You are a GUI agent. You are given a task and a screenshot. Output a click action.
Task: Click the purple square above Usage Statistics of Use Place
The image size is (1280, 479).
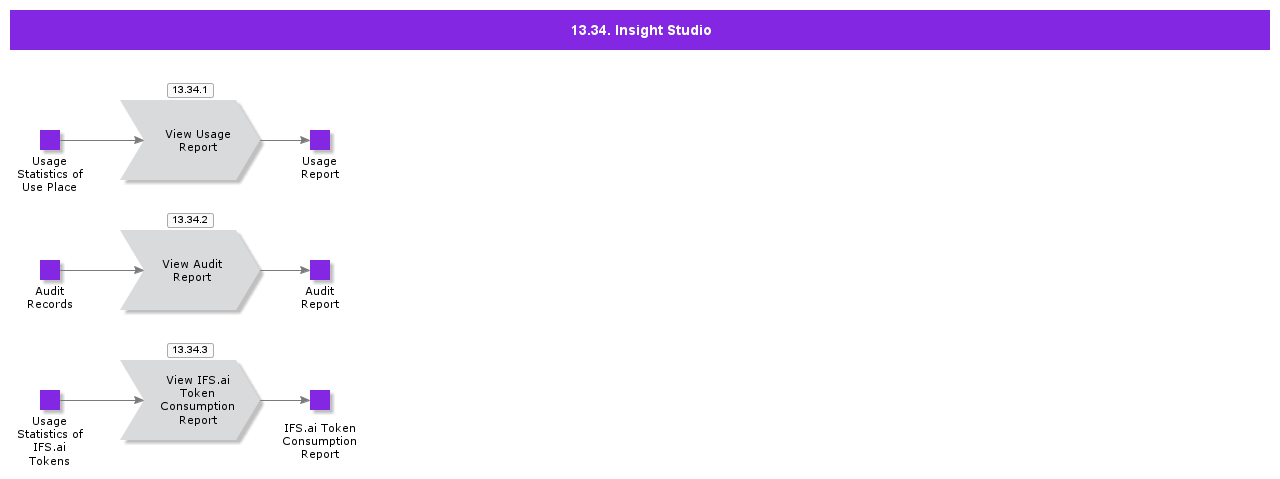(x=50, y=140)
